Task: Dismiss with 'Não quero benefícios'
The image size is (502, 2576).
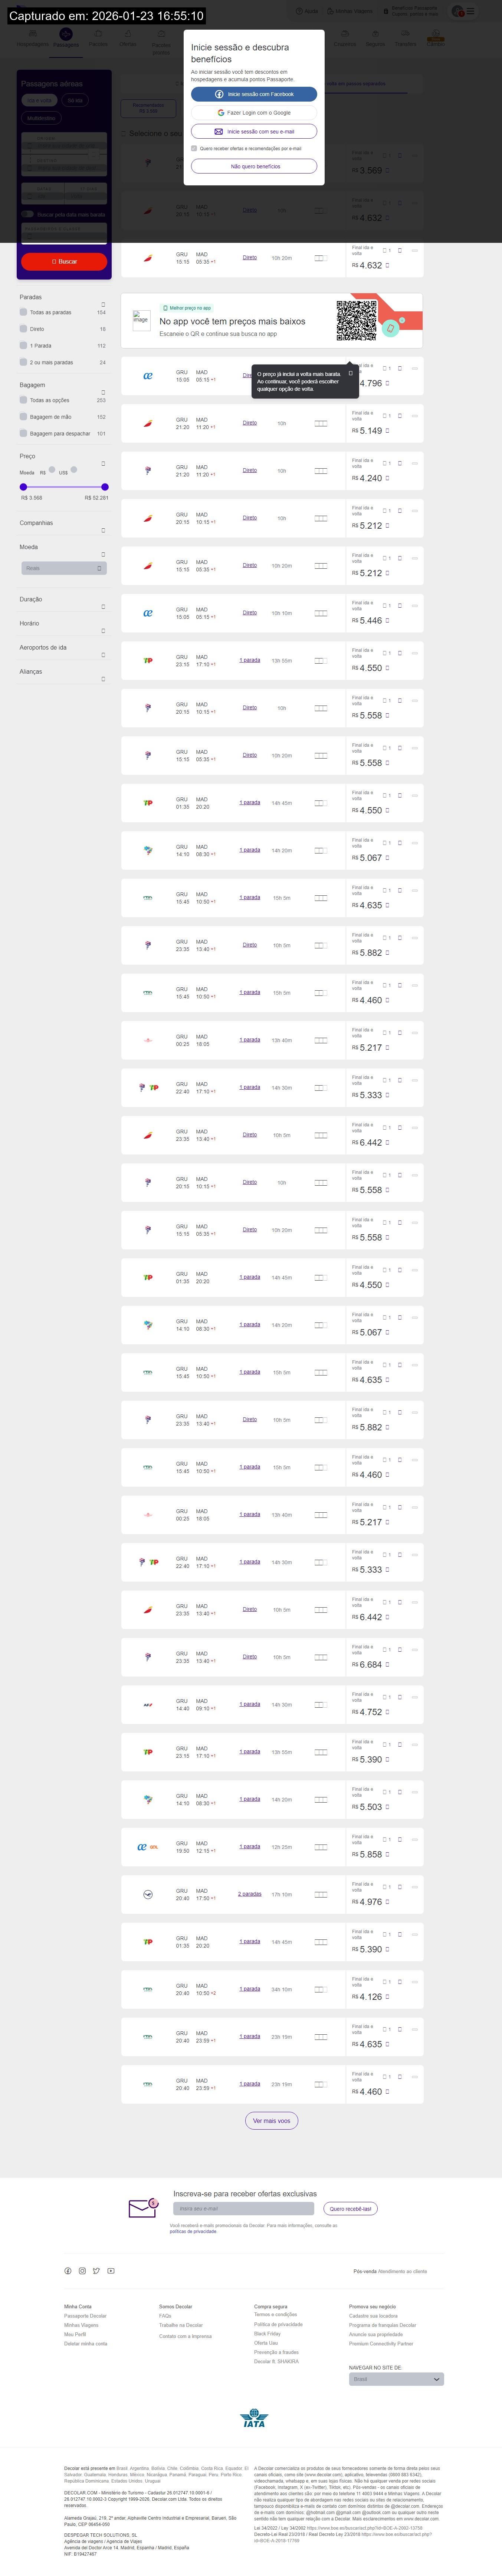Action: click(x=254, y=167)
